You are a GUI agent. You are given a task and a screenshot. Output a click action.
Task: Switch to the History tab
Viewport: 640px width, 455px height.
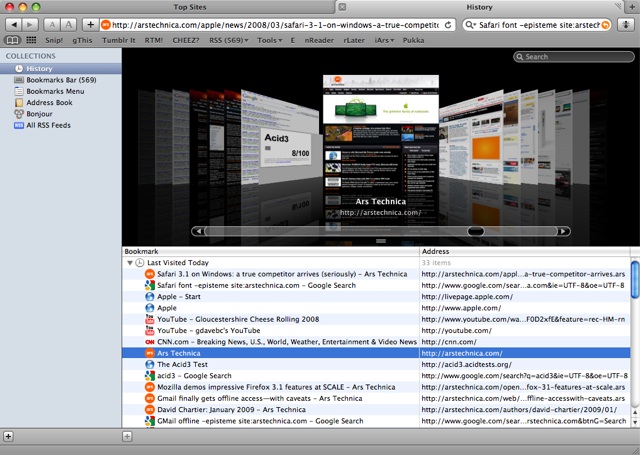479,7
